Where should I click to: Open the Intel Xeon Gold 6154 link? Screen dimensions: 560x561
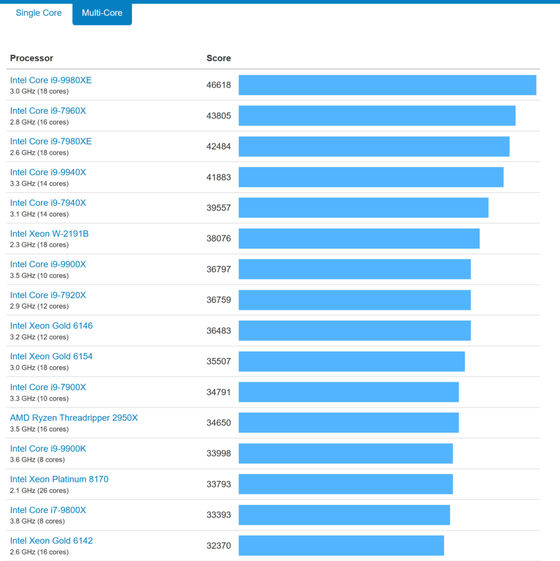pos(51,356)
